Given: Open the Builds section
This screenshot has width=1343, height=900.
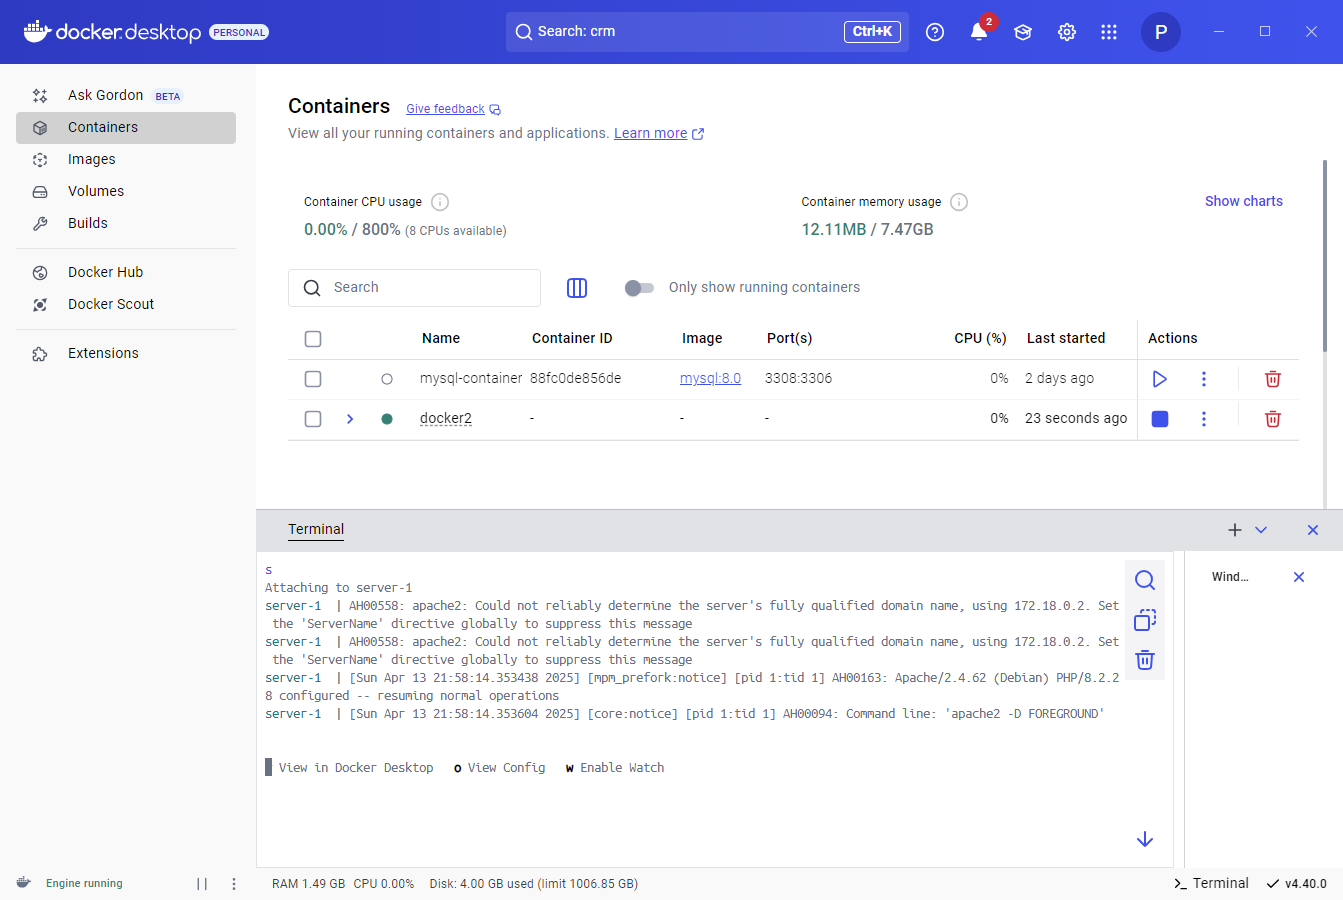Looking at the screenshot, I should point(126,224).
